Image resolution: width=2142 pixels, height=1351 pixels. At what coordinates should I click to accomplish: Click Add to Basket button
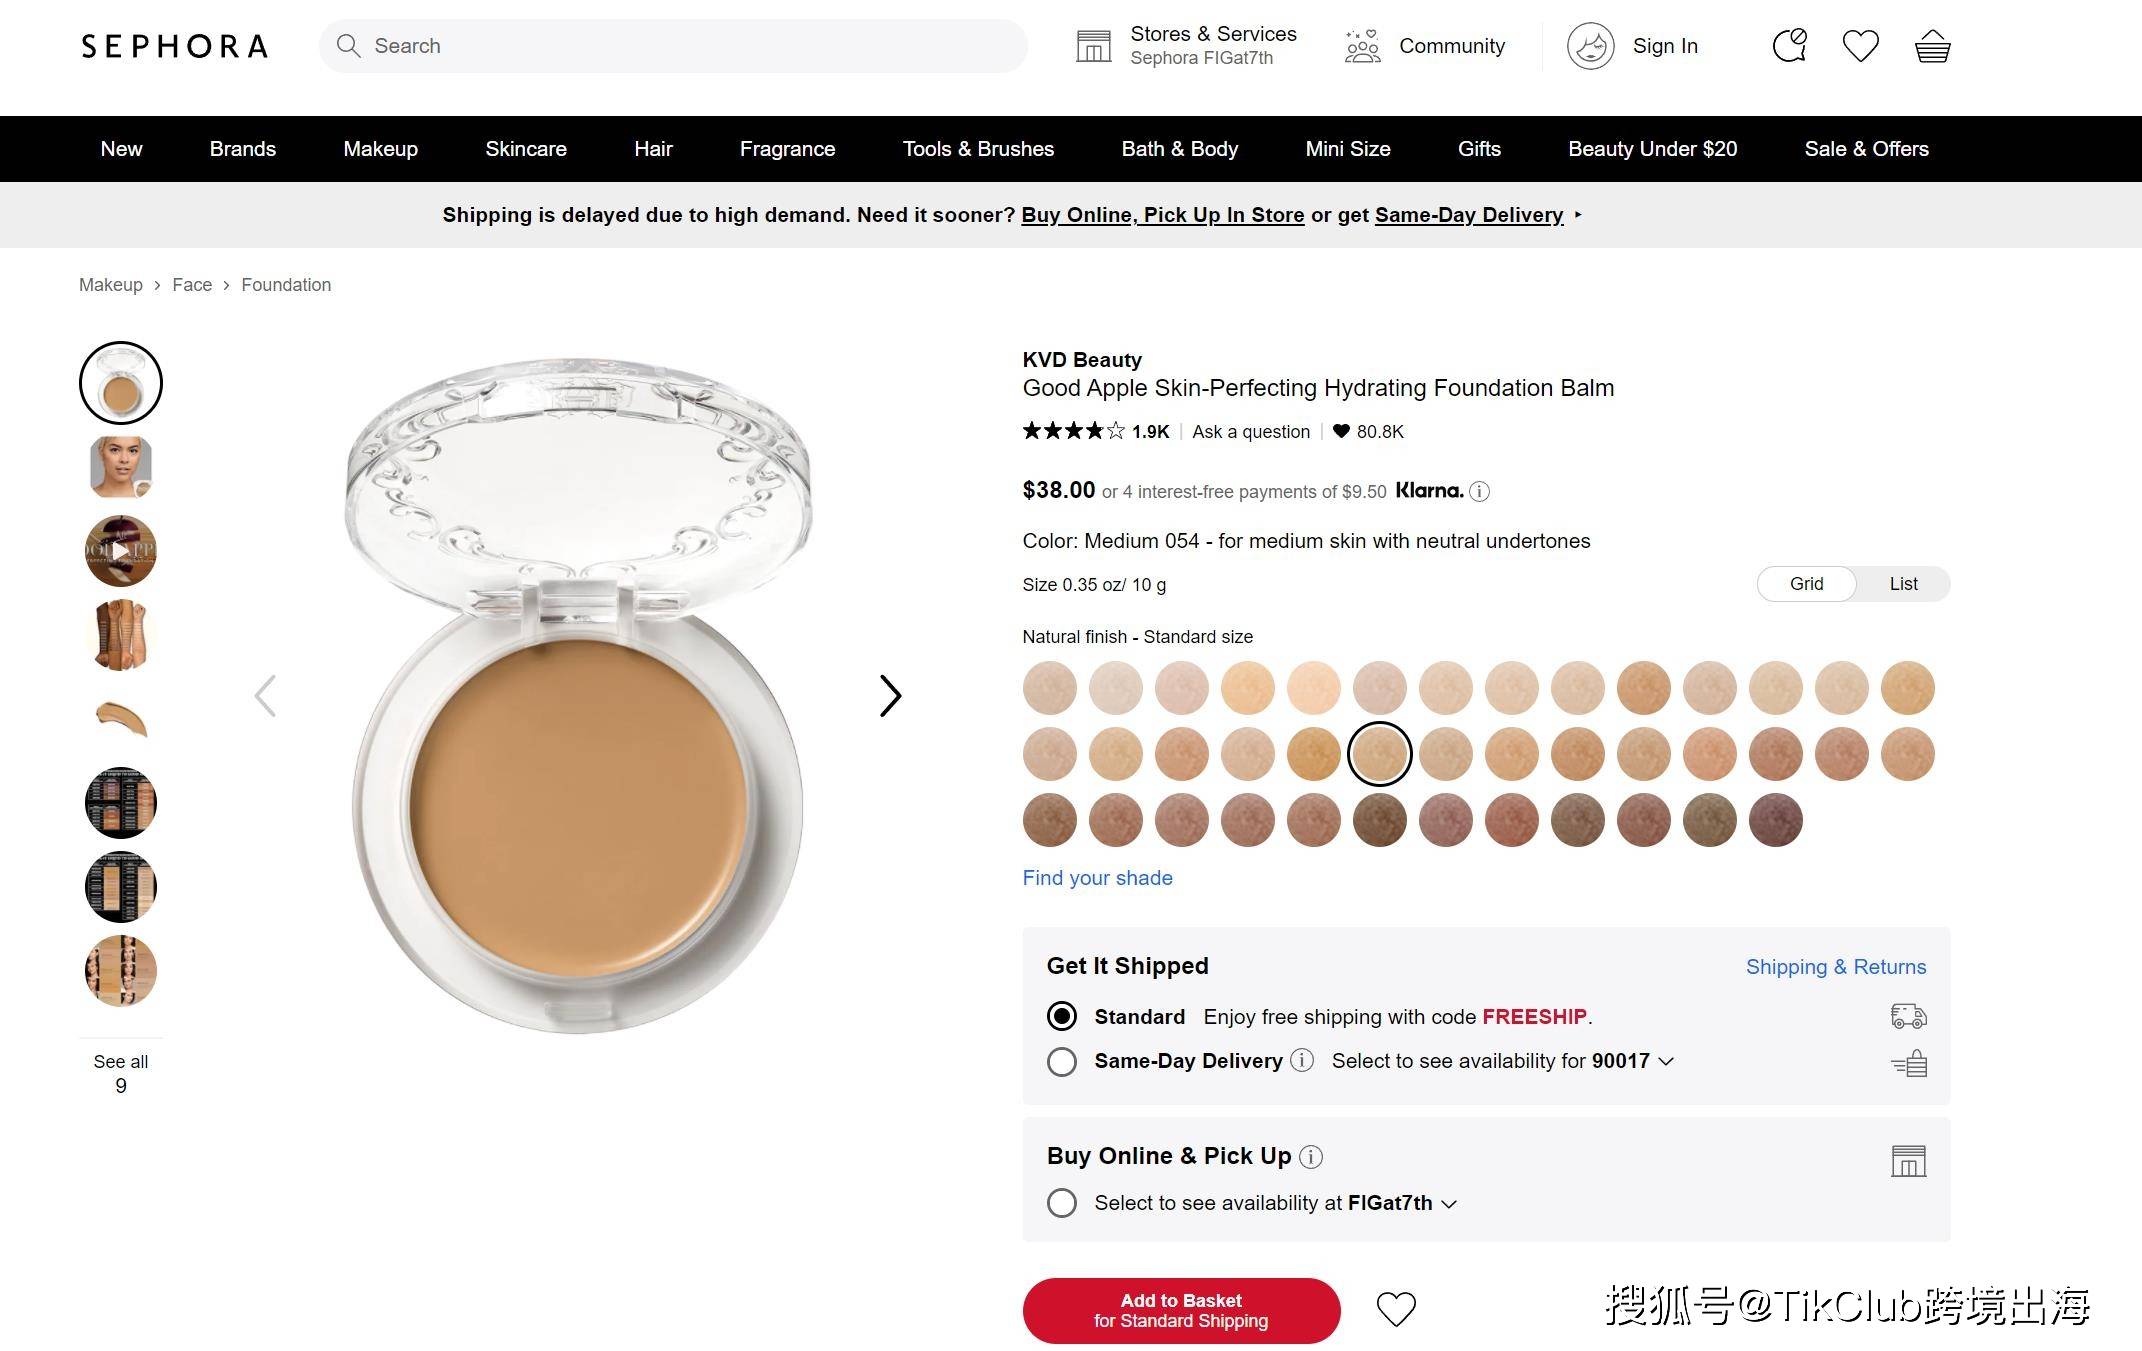[1181, 1310]
